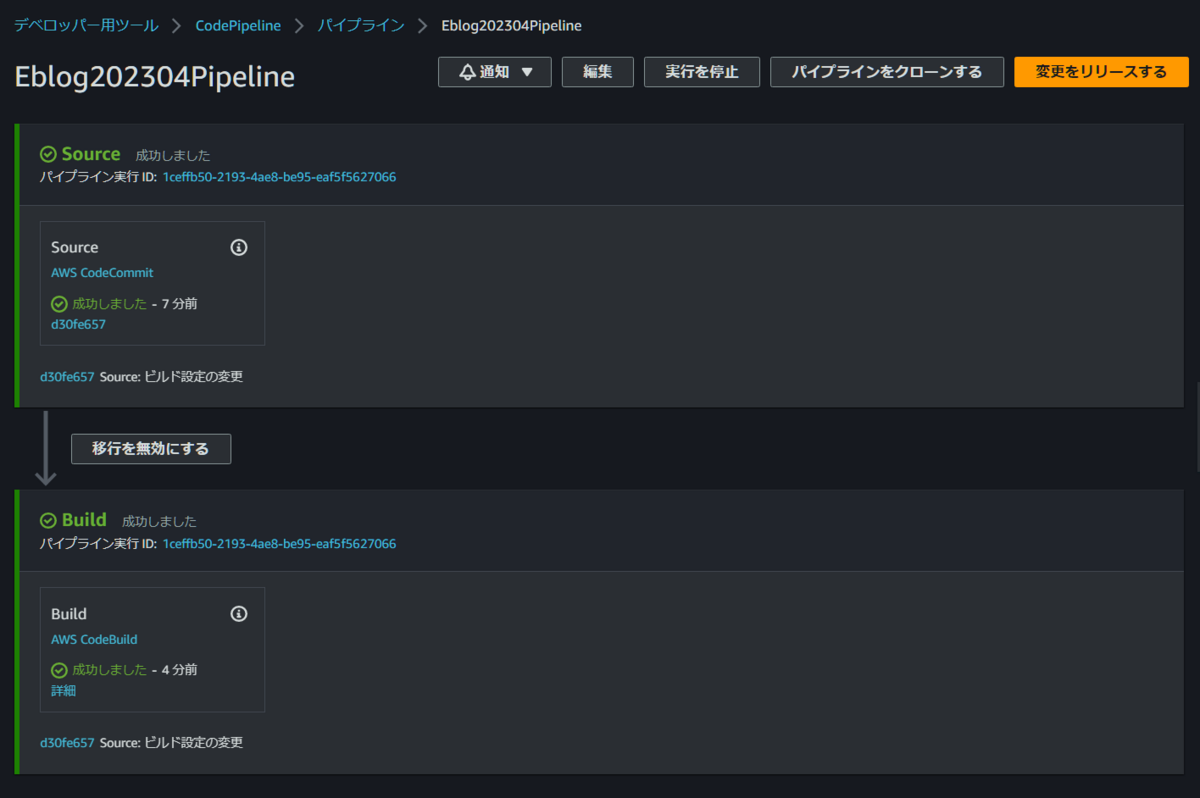Viewport: 1200px width, 798px height.
Task: Click 実行を停止 to stop execution
Action: (702, 72)
